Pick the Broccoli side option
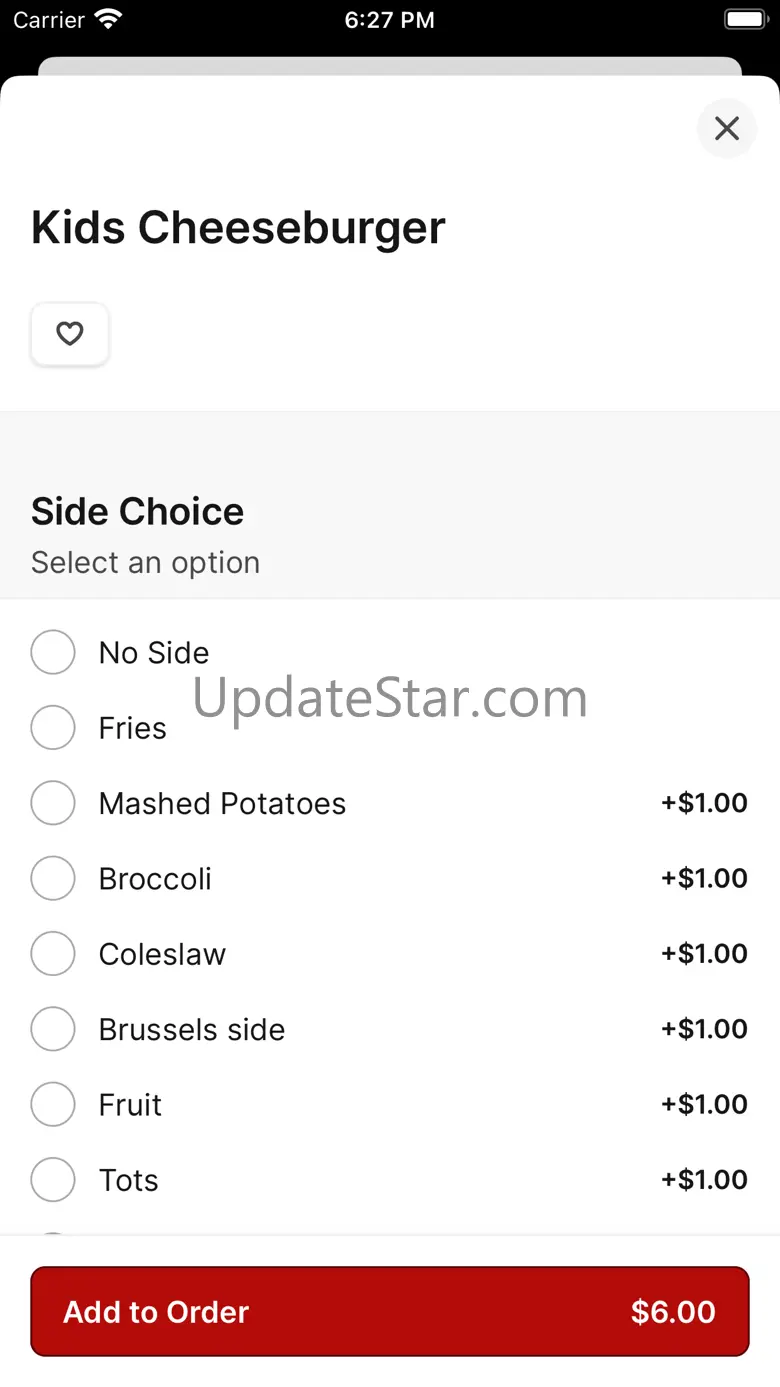 point(53,879)
